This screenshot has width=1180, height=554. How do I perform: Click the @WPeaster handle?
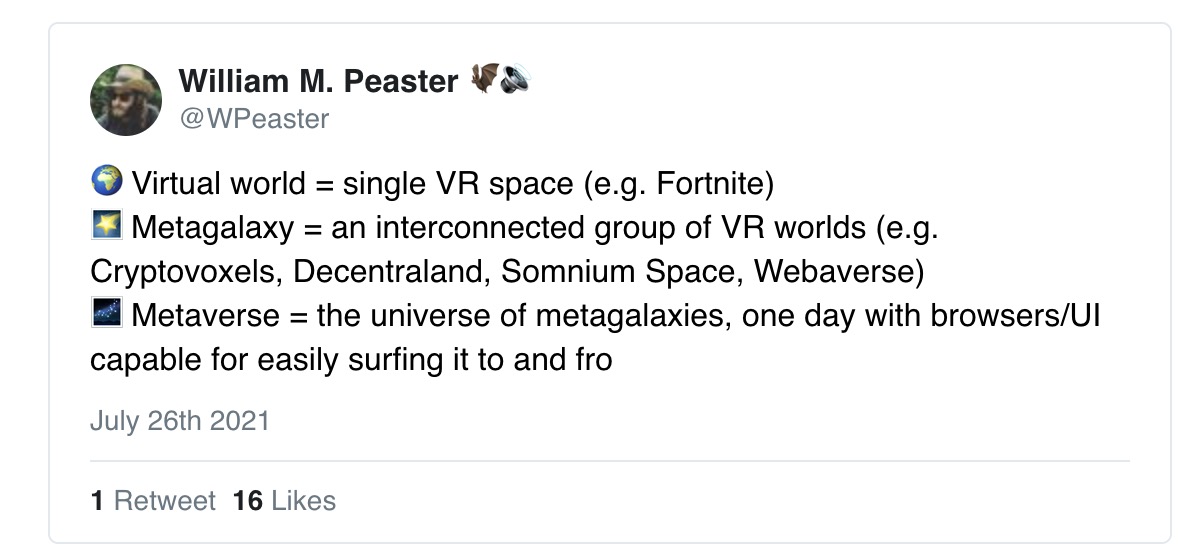pyautogui.click(x=254, y=119)
